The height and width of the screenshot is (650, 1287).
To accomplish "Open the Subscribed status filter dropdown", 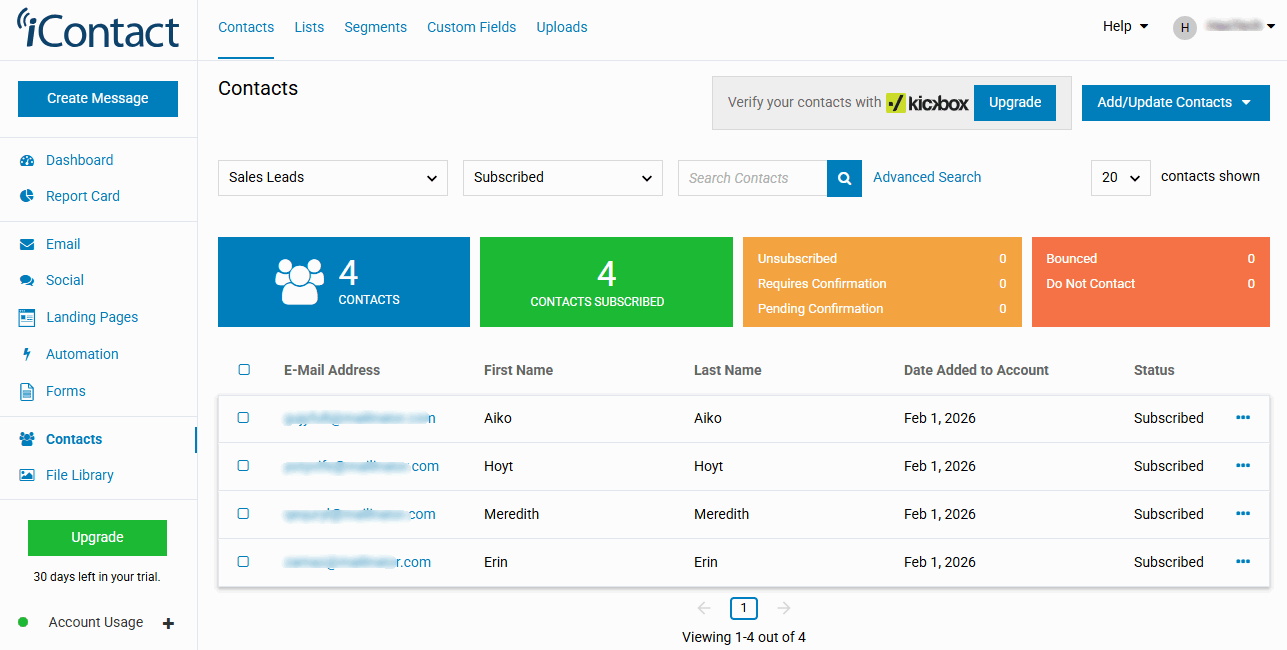I will tap(562, 178).
